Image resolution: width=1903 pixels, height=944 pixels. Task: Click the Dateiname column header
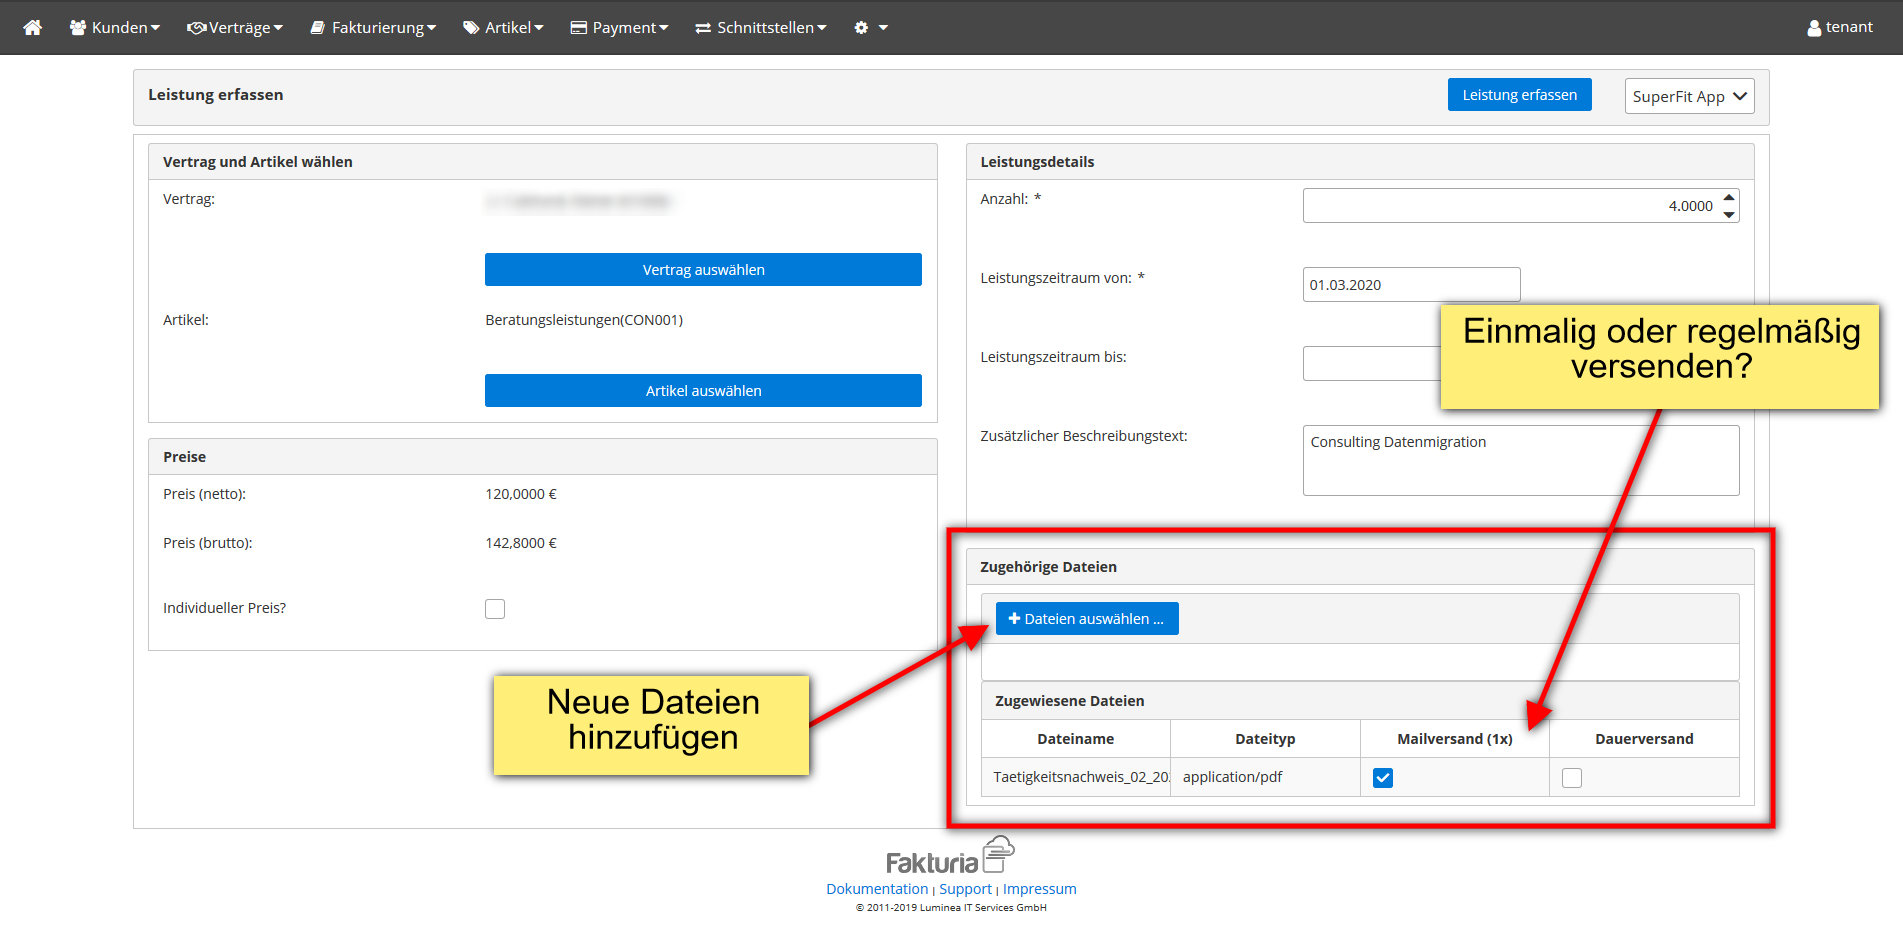pos(1076,739)
